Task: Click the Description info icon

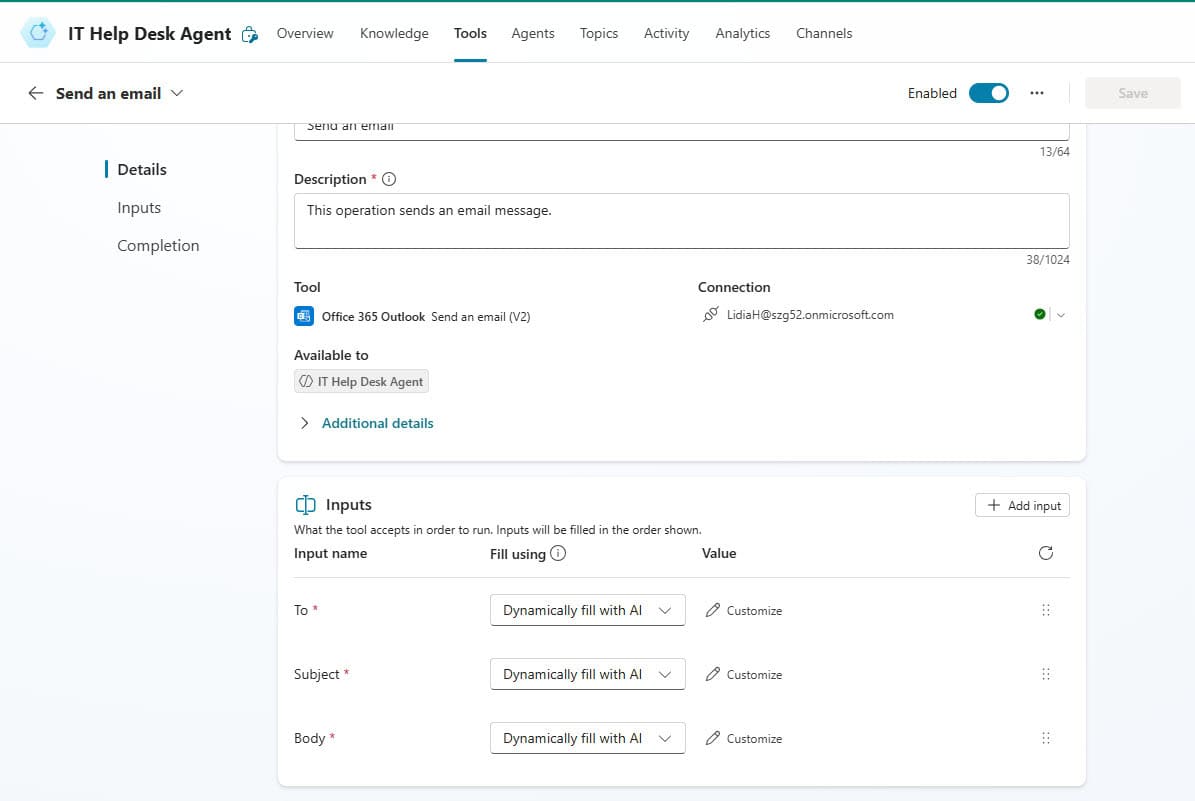Action: click(x=389, y=179)
